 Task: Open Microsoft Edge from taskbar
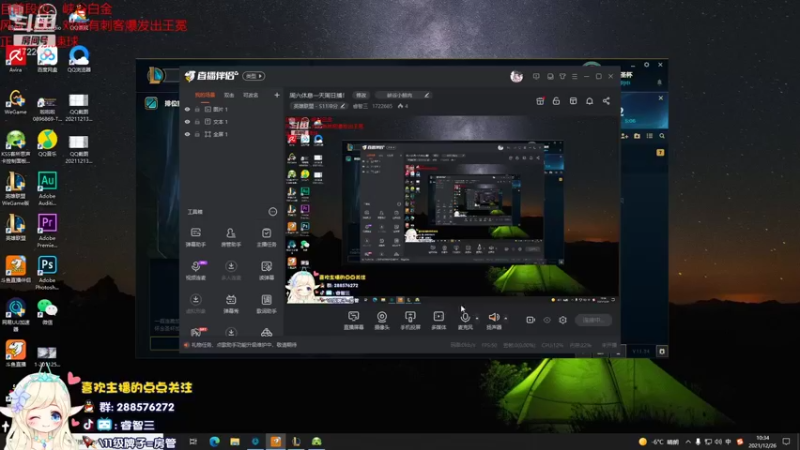(214, 441)
